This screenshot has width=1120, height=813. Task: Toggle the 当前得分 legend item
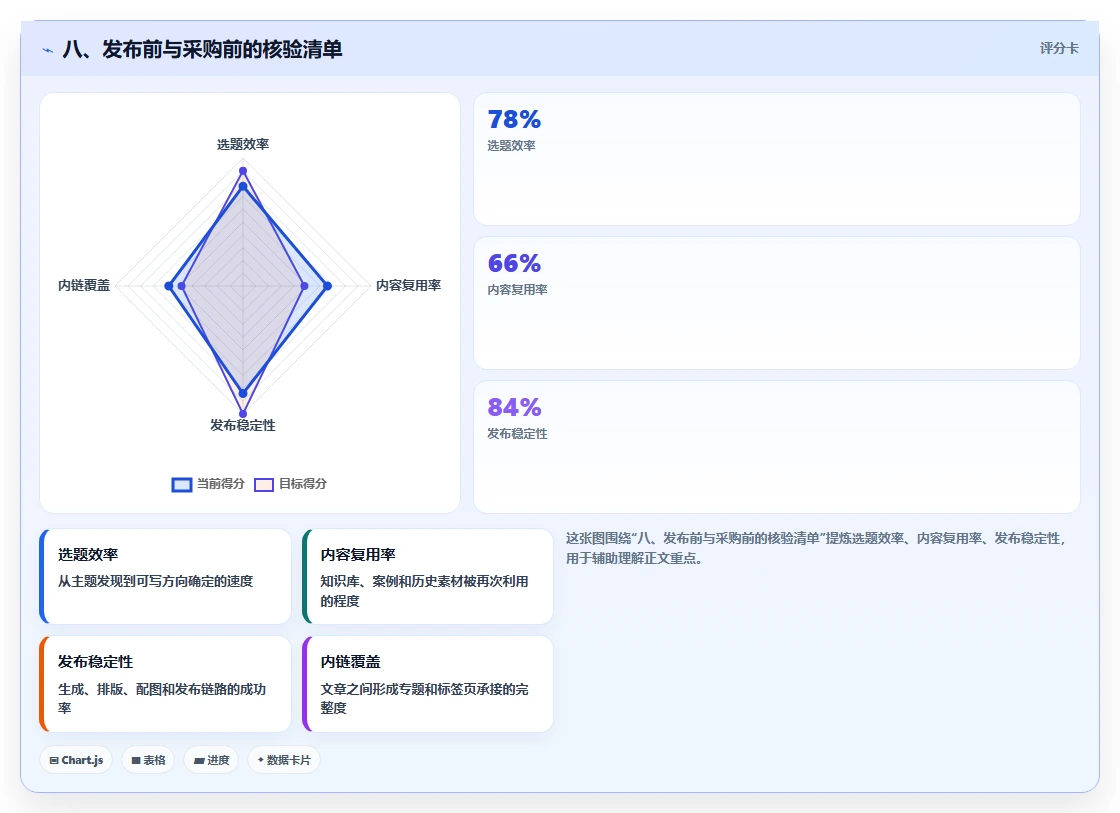pos(208,484)
